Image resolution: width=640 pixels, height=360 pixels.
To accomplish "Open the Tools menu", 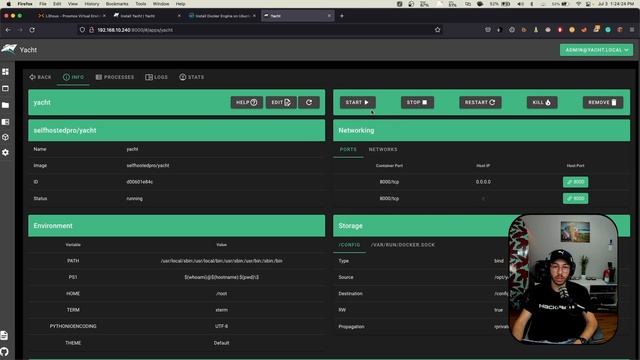I will click(x=141, y=4).
